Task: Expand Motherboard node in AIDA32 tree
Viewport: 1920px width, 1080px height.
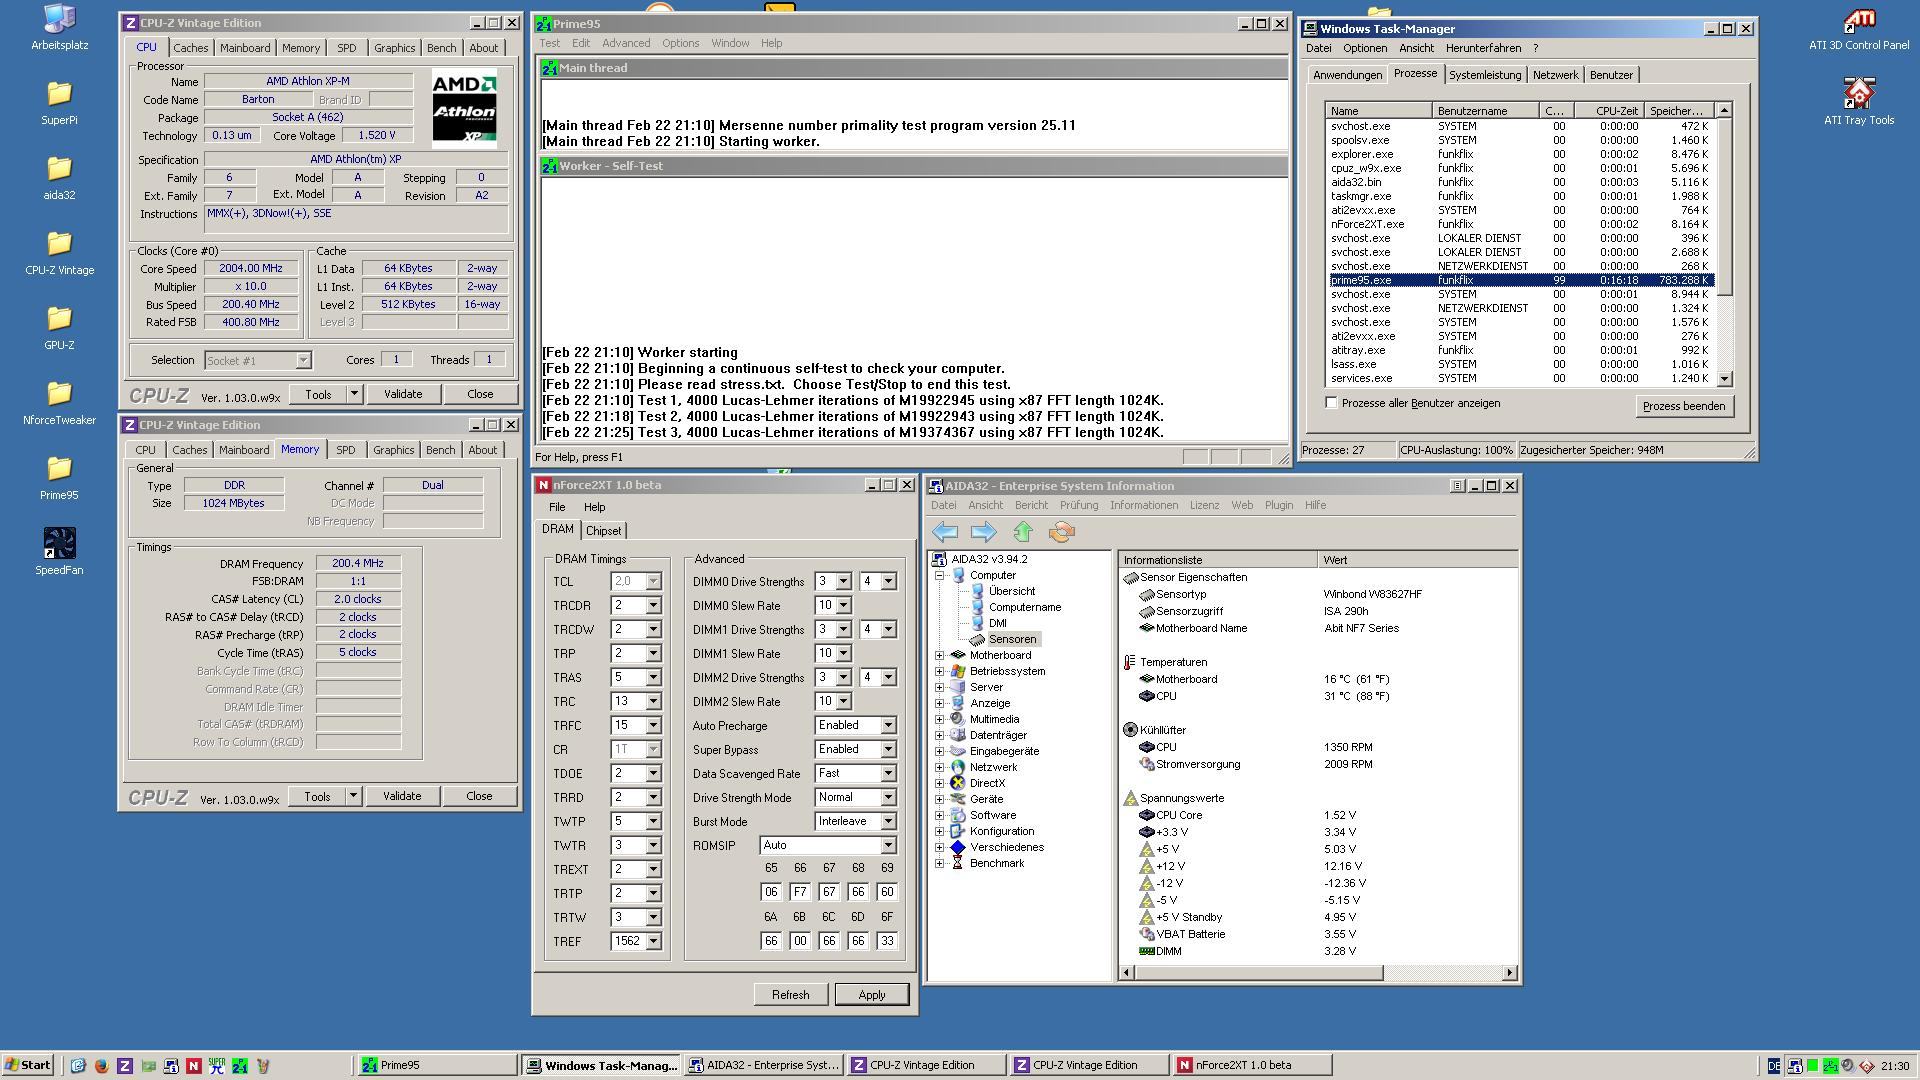Action: 939,655
